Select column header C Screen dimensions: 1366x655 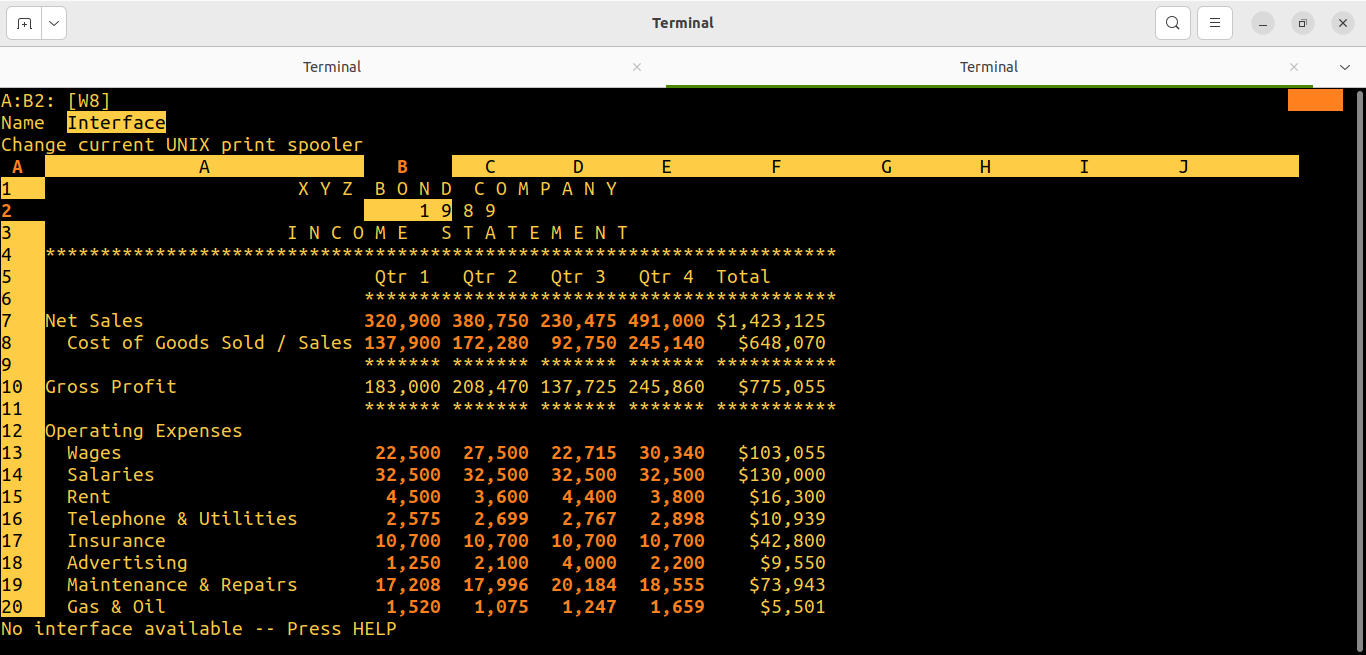click(x=490, y=167)
